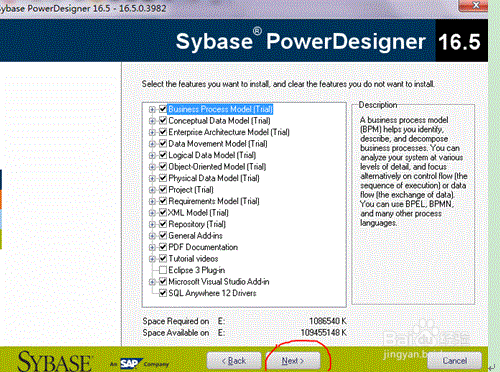Select 'Repository (Trial)' label
Screen dimensions: 500x372
pyautogui.click(x=197, y=224)
